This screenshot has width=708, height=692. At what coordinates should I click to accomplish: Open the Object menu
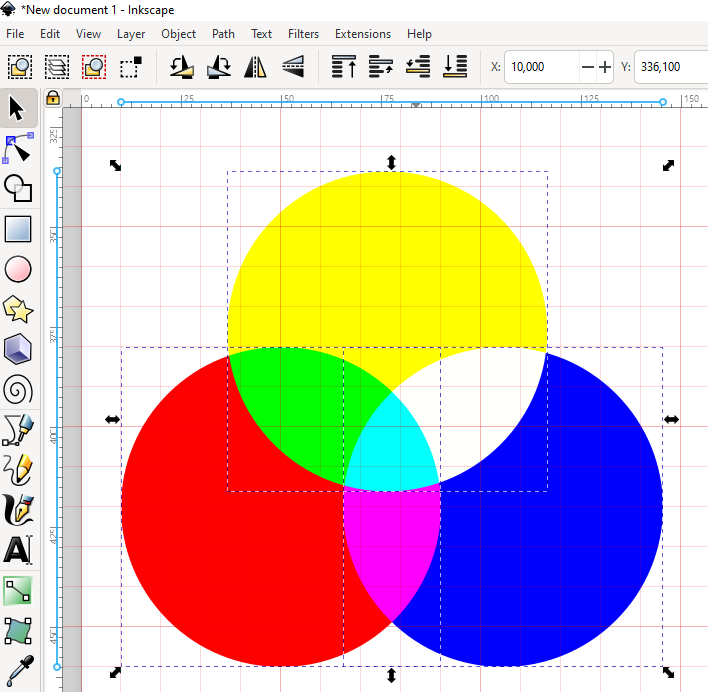tap(179, 34)
